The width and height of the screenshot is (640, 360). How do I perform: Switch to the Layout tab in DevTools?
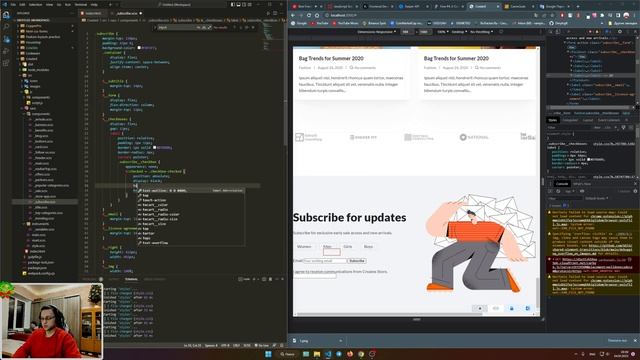588,120
